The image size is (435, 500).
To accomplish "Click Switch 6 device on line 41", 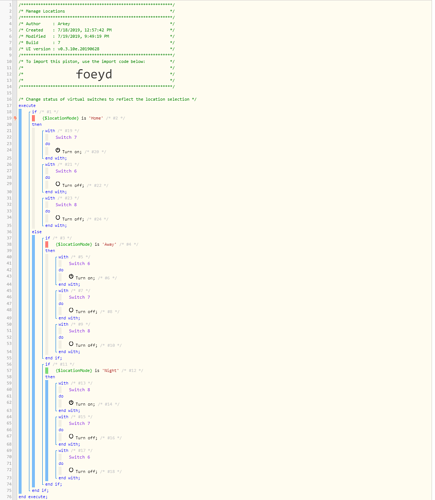I will [x=79, y=264].
